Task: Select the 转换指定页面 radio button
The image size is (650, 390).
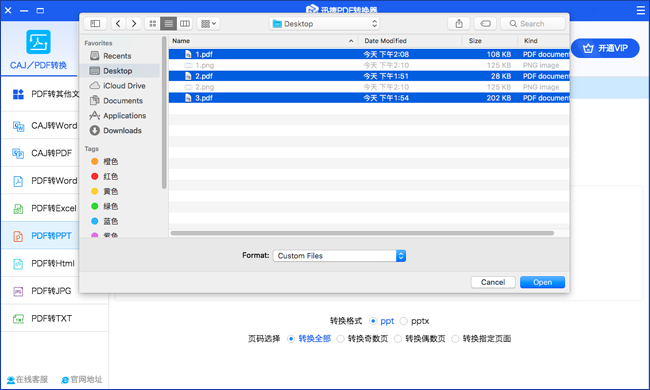Action: pos(455,339)
